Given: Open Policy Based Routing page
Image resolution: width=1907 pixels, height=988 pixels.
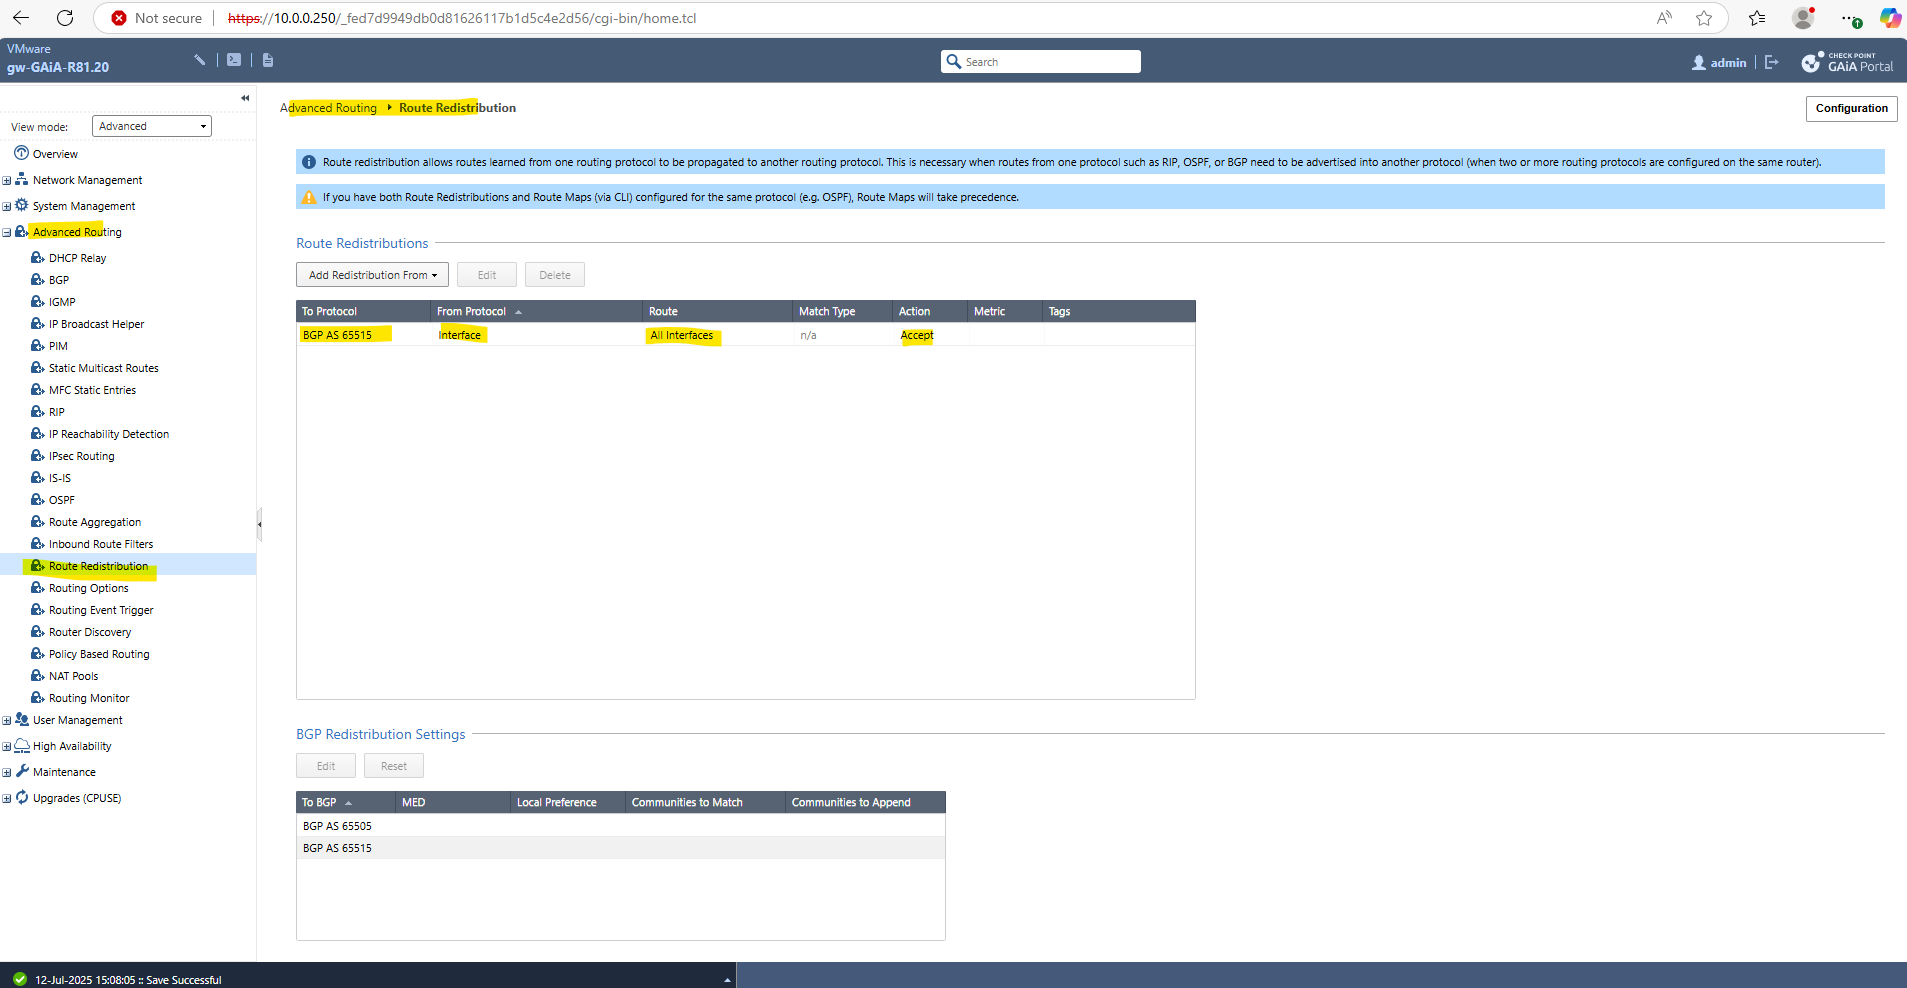Looking at the screenshot, I should pyautogui.click(x=99, y=654).
